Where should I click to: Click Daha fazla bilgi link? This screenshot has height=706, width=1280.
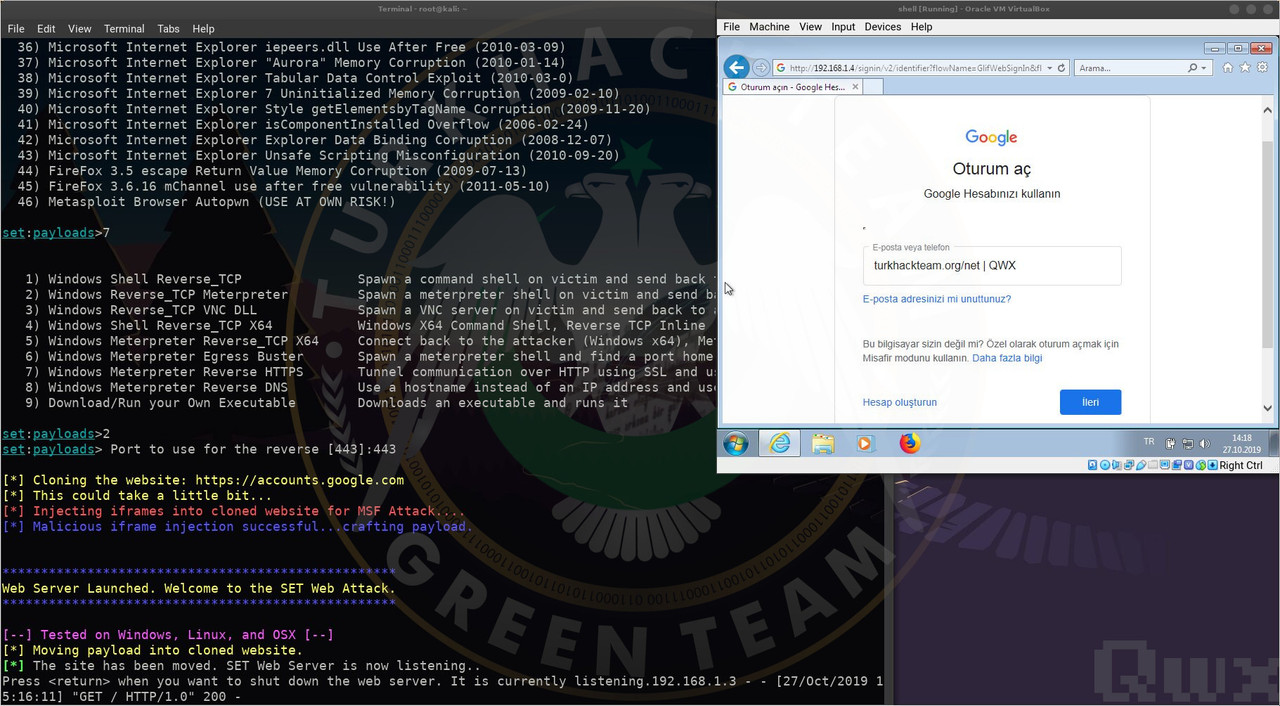click(x=1007, y=358)
